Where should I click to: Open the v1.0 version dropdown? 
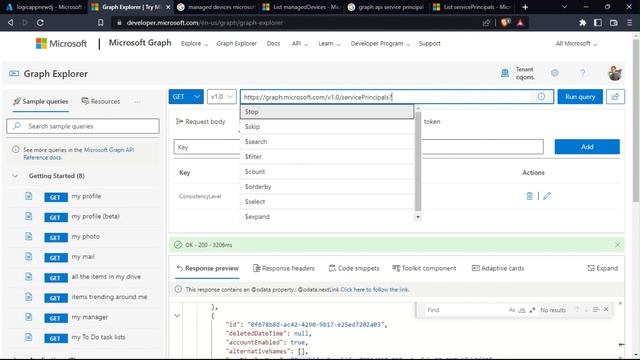pos(222,97)
